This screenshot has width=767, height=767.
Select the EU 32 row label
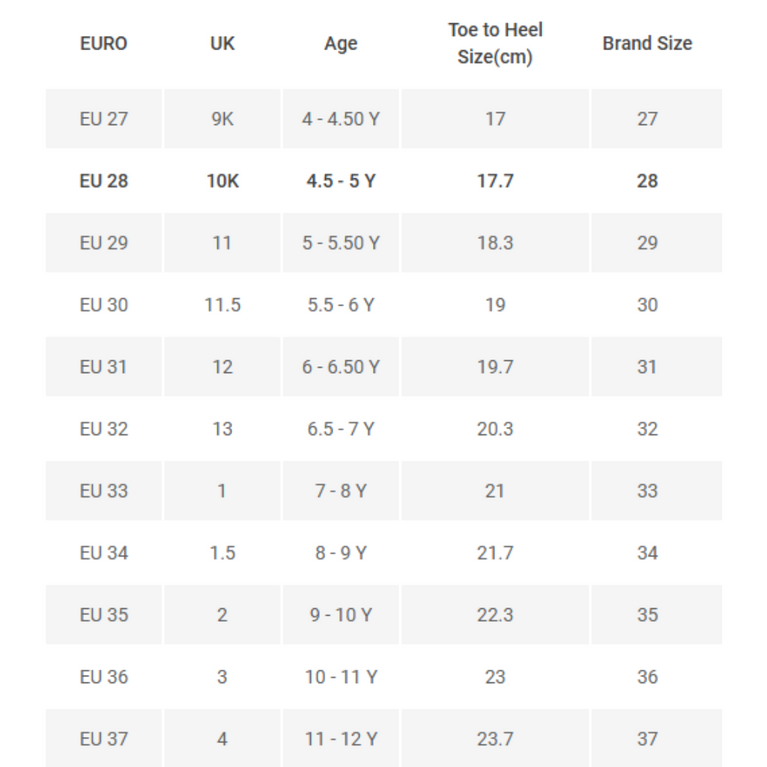[x=104, y=429]
